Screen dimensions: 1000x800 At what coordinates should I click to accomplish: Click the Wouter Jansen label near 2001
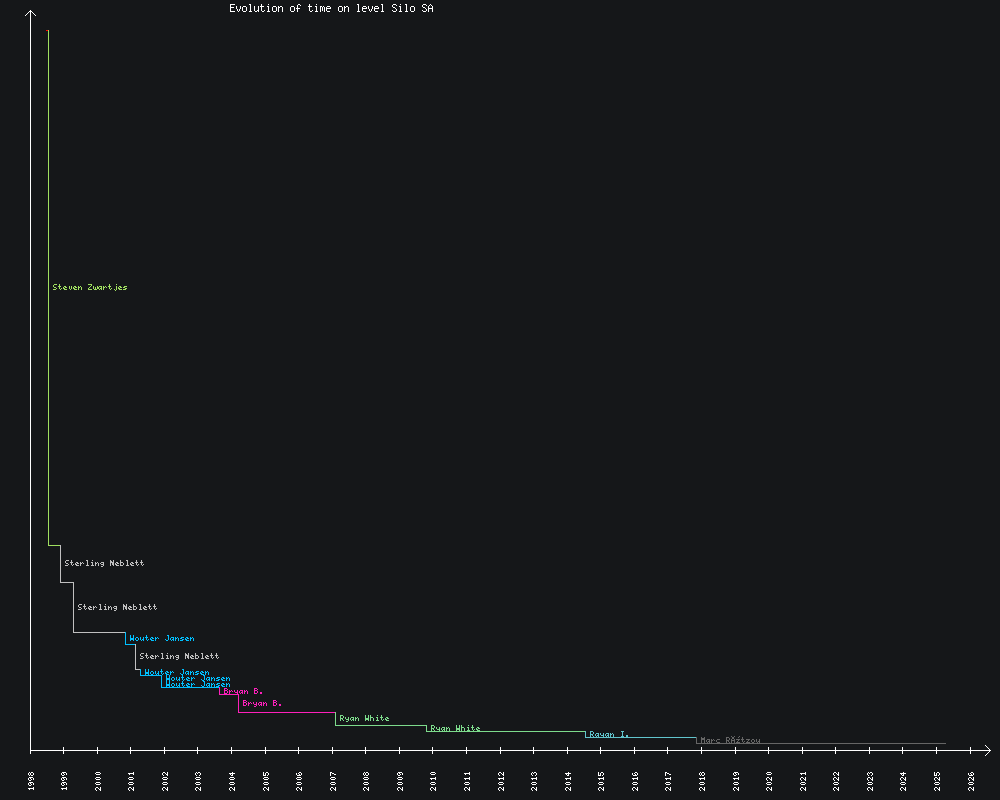[x=162, y=639]
